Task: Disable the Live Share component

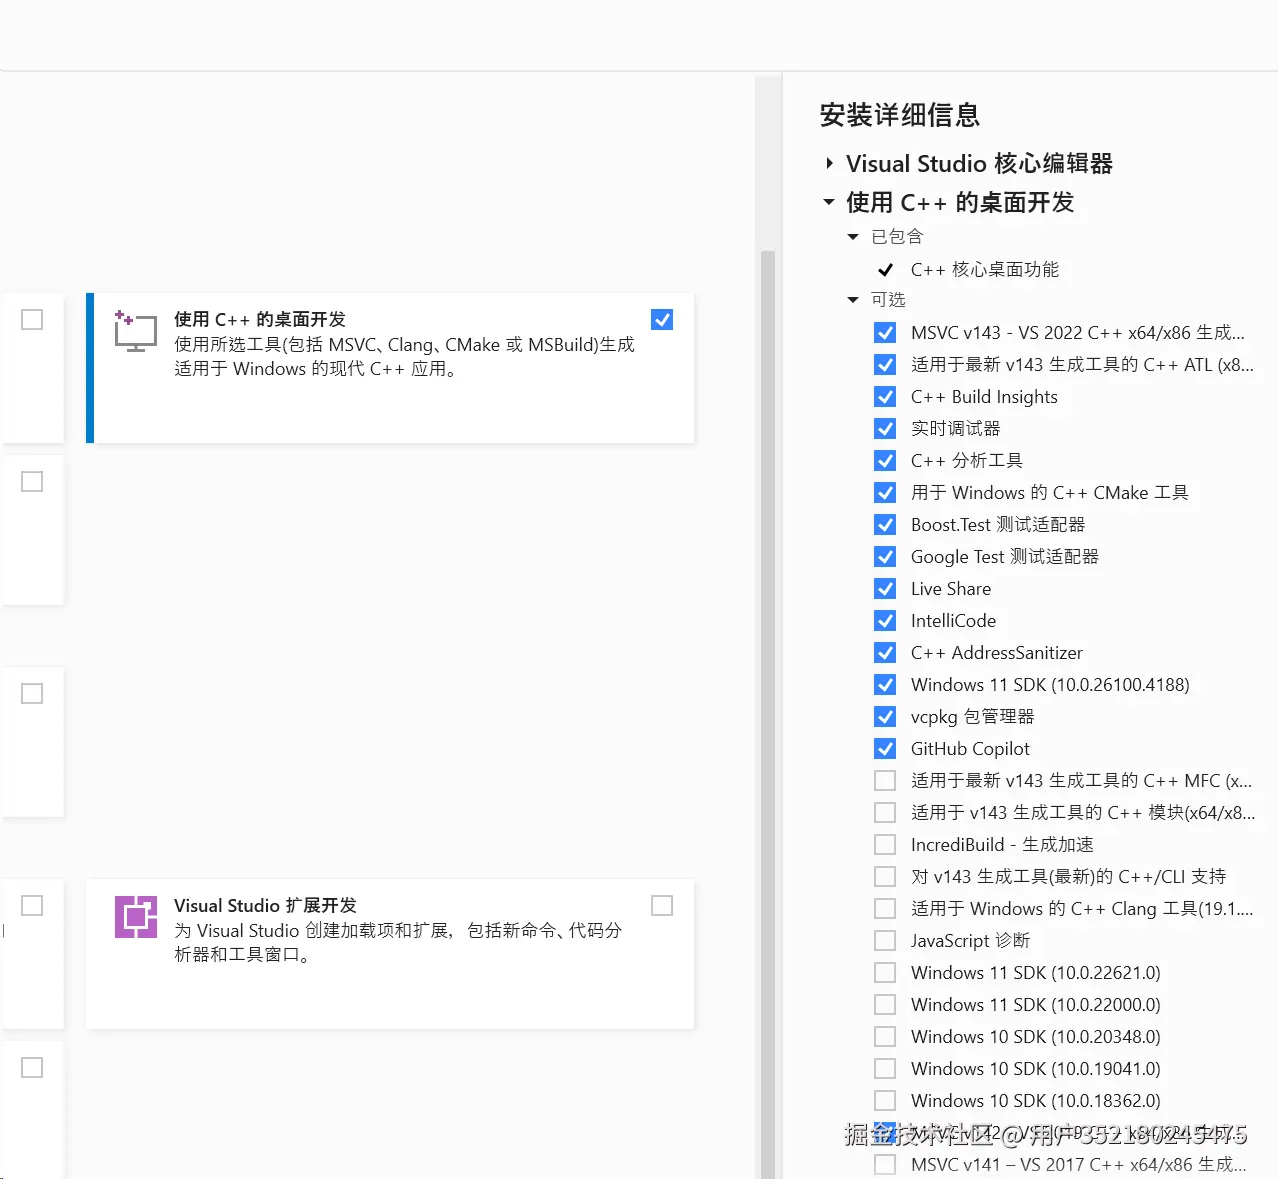Action: 885,588
